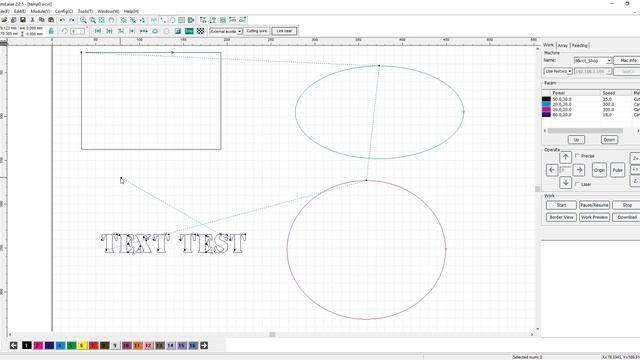Click the Redo arrow icon
Viewport: 640px width, 360px height.
coord(72,20)
